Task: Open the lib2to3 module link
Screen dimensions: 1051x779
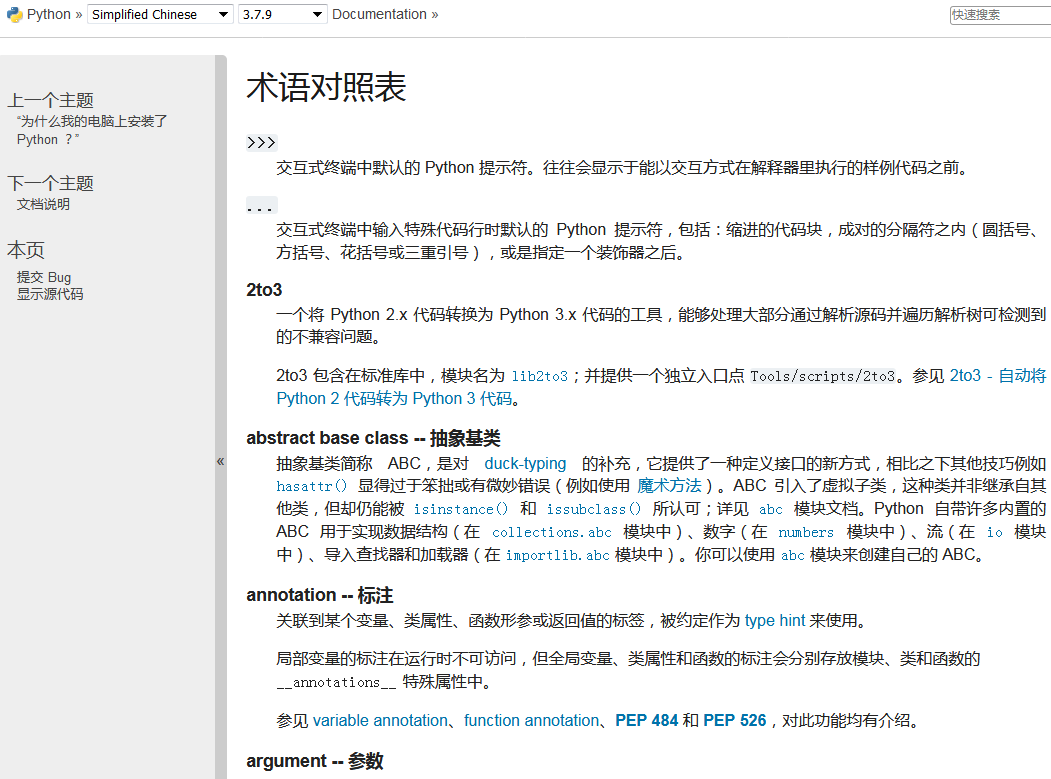Action: tap(540, 376)
